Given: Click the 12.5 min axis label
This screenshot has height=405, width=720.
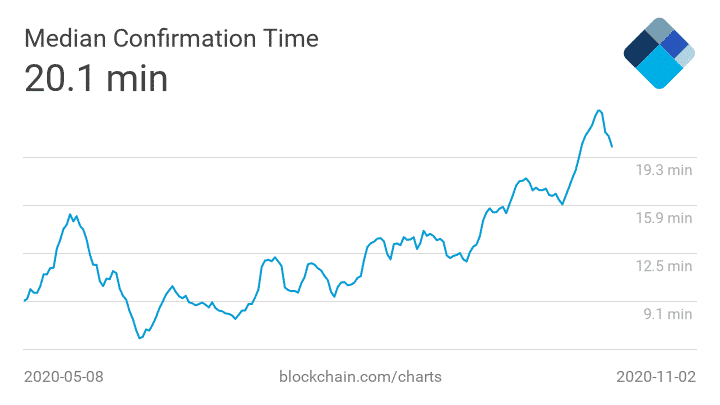Looking at the screenshot, I should click(x=664, y=266).
